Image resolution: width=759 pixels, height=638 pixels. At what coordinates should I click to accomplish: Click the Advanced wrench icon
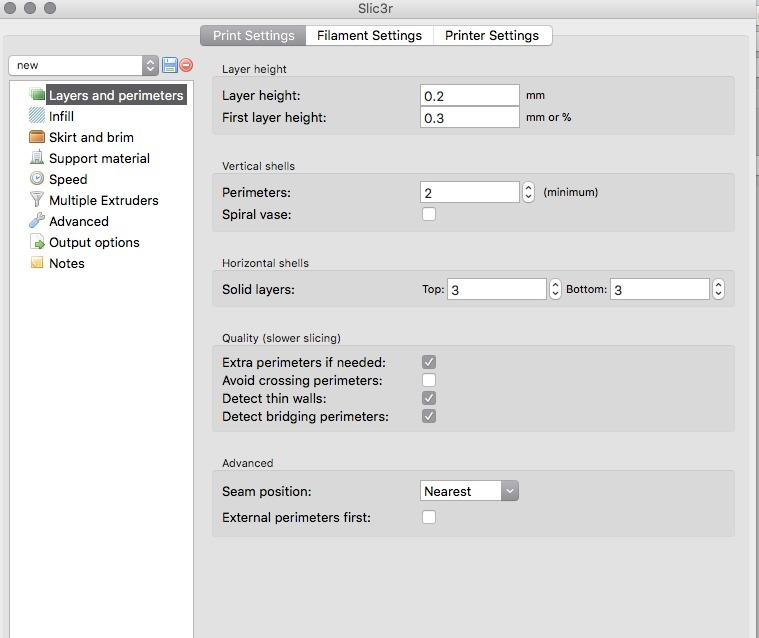pyautogui.click(x=37, y=220)
